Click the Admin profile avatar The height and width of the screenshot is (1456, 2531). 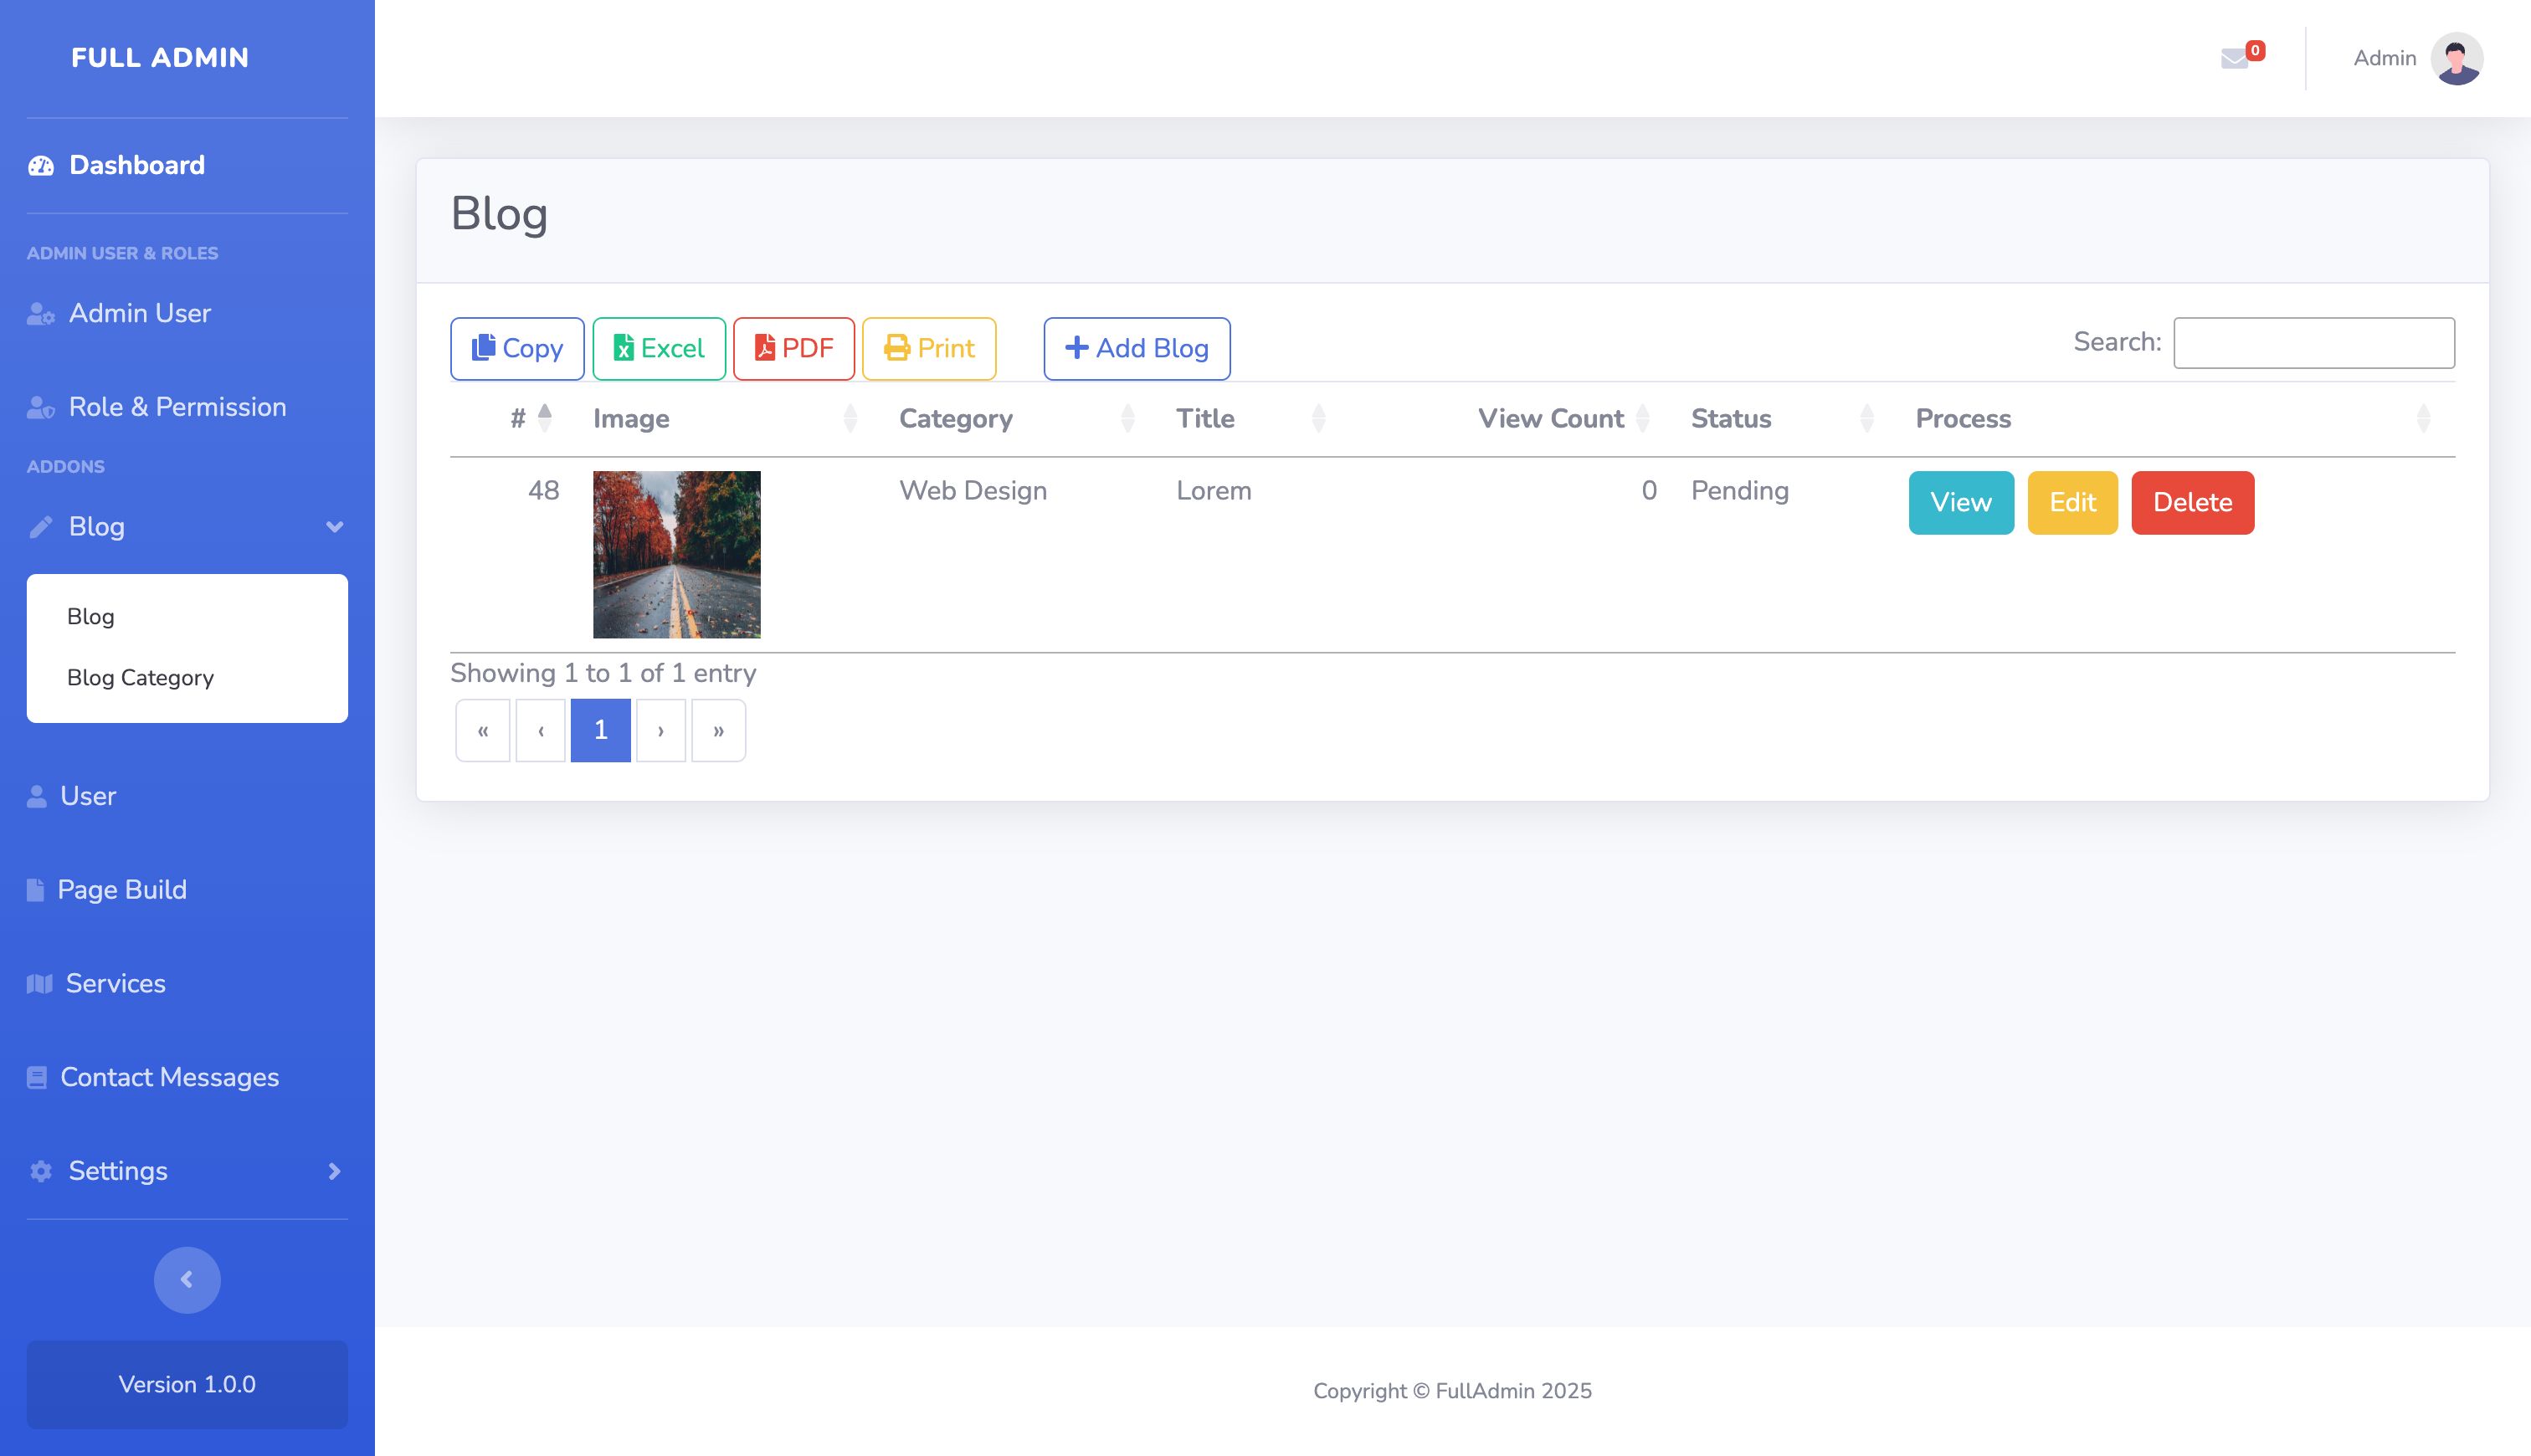pyautogui.click(x=2456, y=59)
